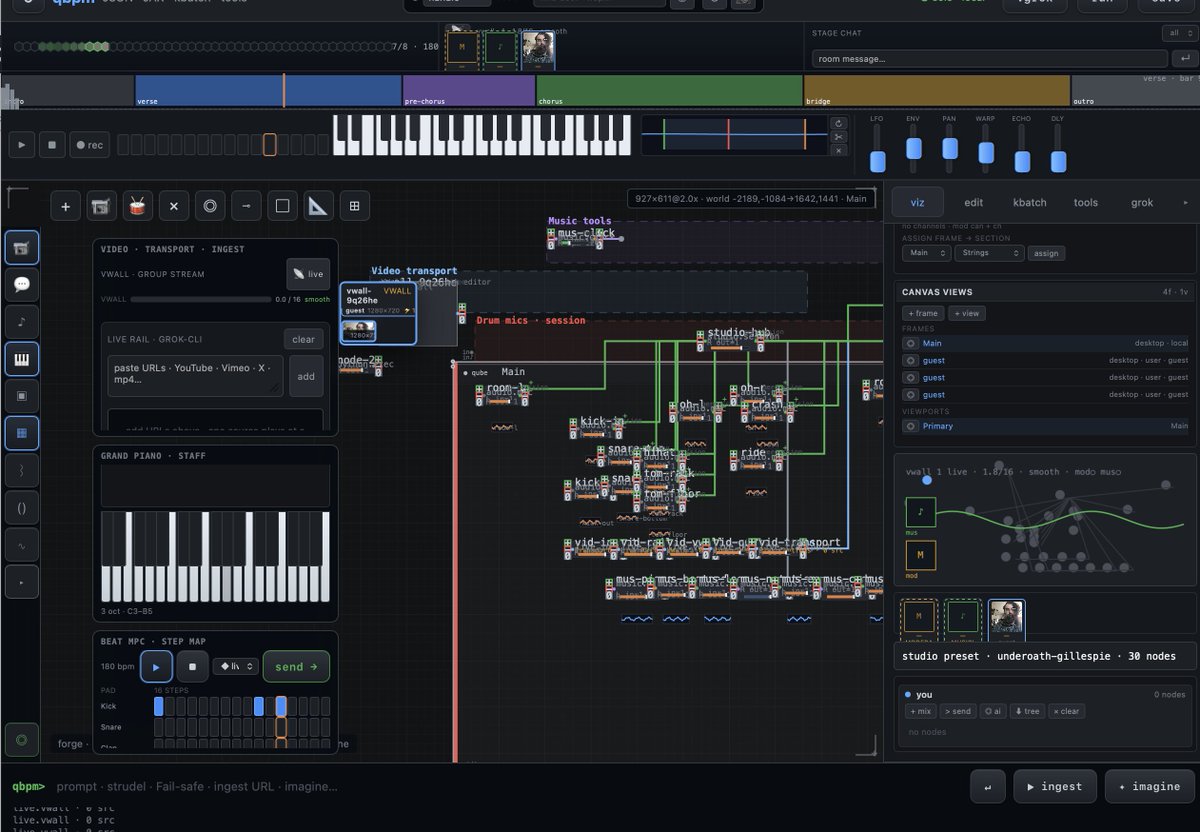The image size is (1200, 832).
Task: Switch to the viz tab
Action: 918,202
